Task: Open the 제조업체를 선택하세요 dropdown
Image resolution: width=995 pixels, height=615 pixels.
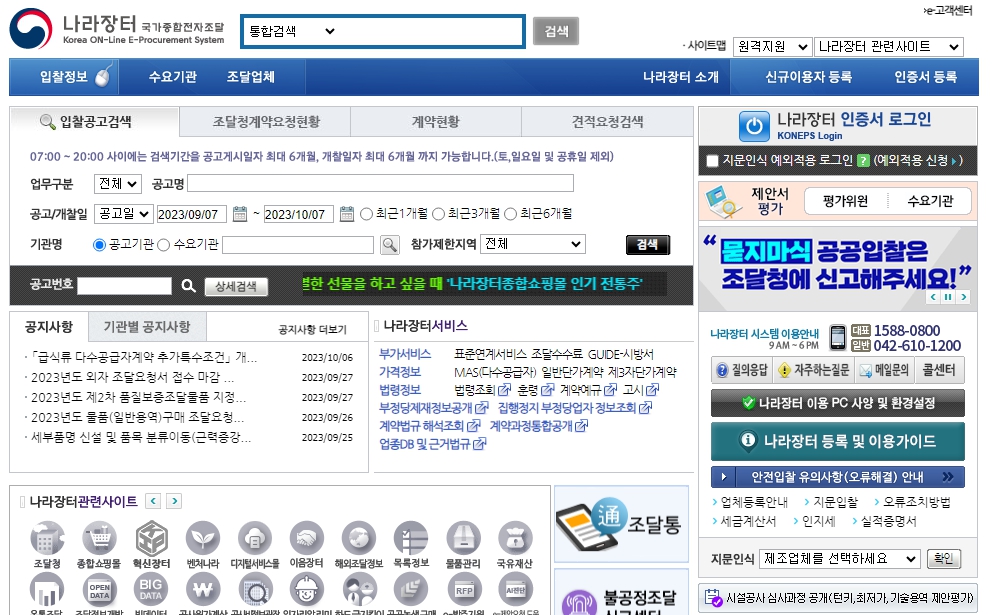Action: [840, 559]
